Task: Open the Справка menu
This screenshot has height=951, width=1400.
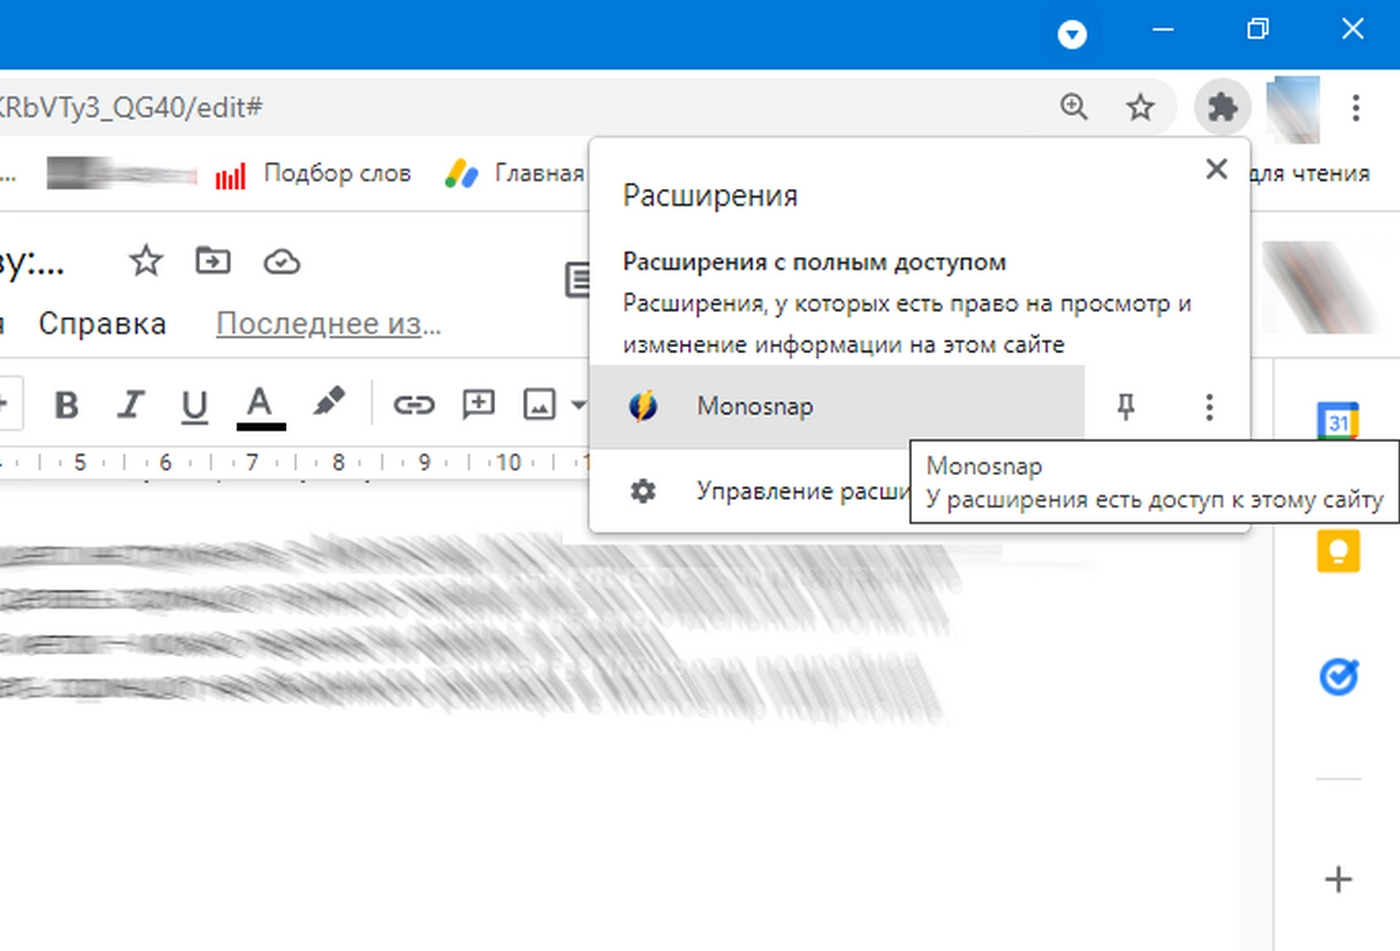Action: click(102, 324)
